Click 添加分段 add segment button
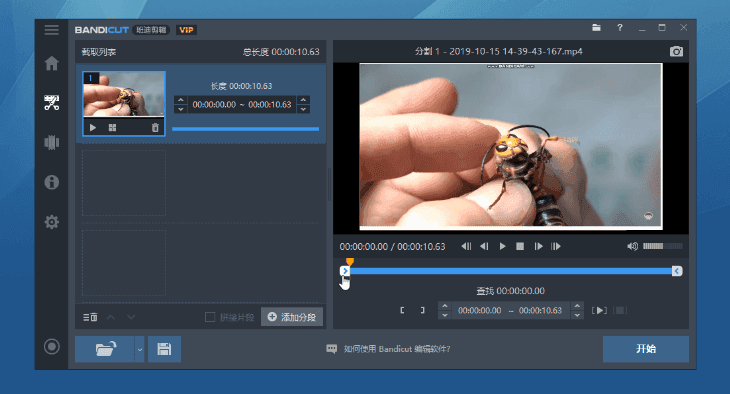The height and width of the screenshot is (394, 730). (x=292, y=317)
